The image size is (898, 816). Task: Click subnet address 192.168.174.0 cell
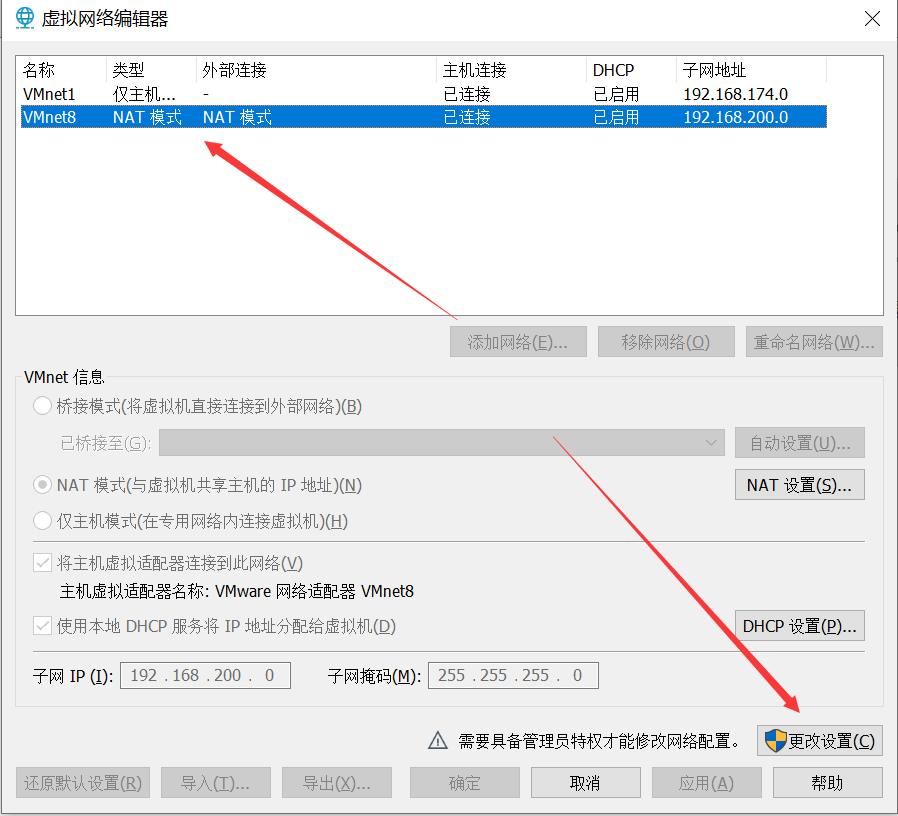[735, 94]
